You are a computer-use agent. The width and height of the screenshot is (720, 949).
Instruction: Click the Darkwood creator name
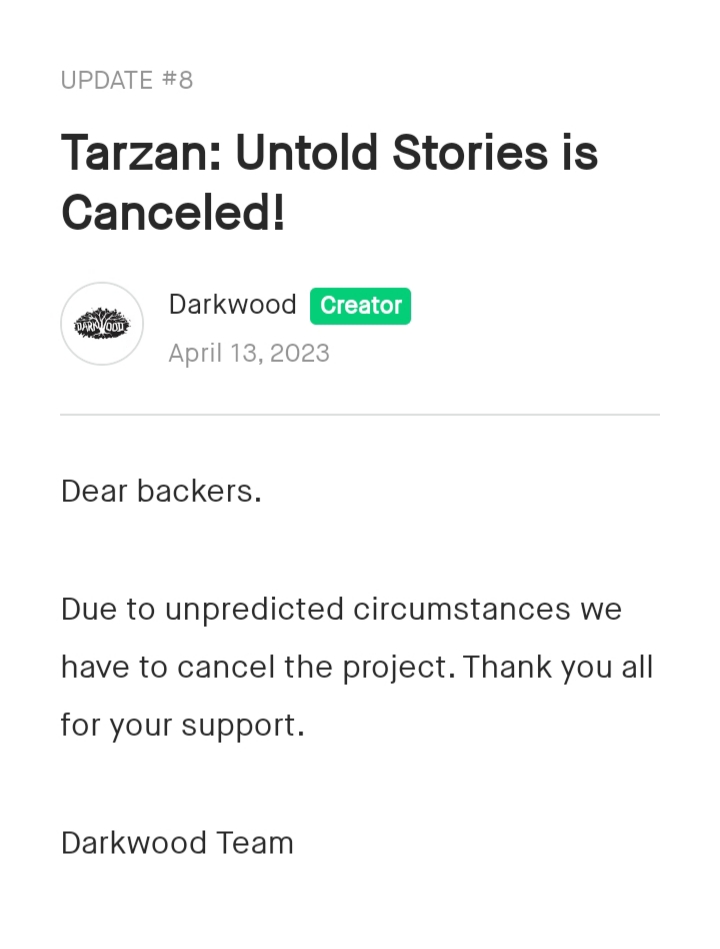pyautogui.click(x=232, y=304)
